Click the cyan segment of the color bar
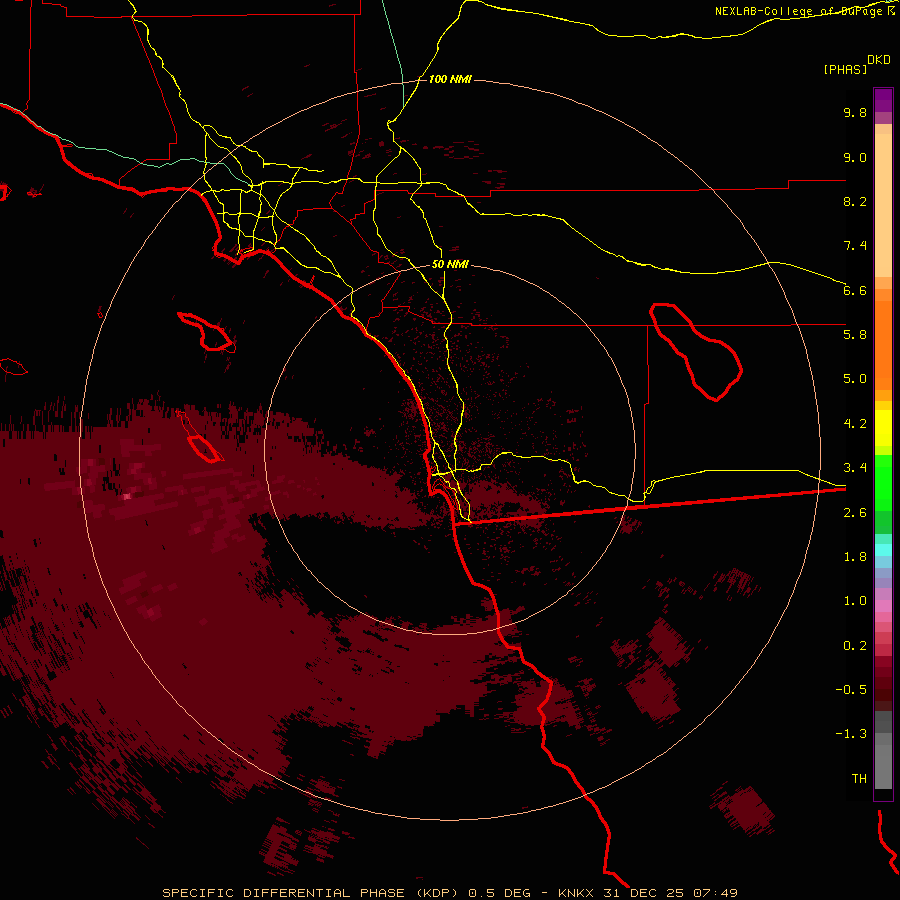Screen dimensions: 900x900 tap(883, 550)
